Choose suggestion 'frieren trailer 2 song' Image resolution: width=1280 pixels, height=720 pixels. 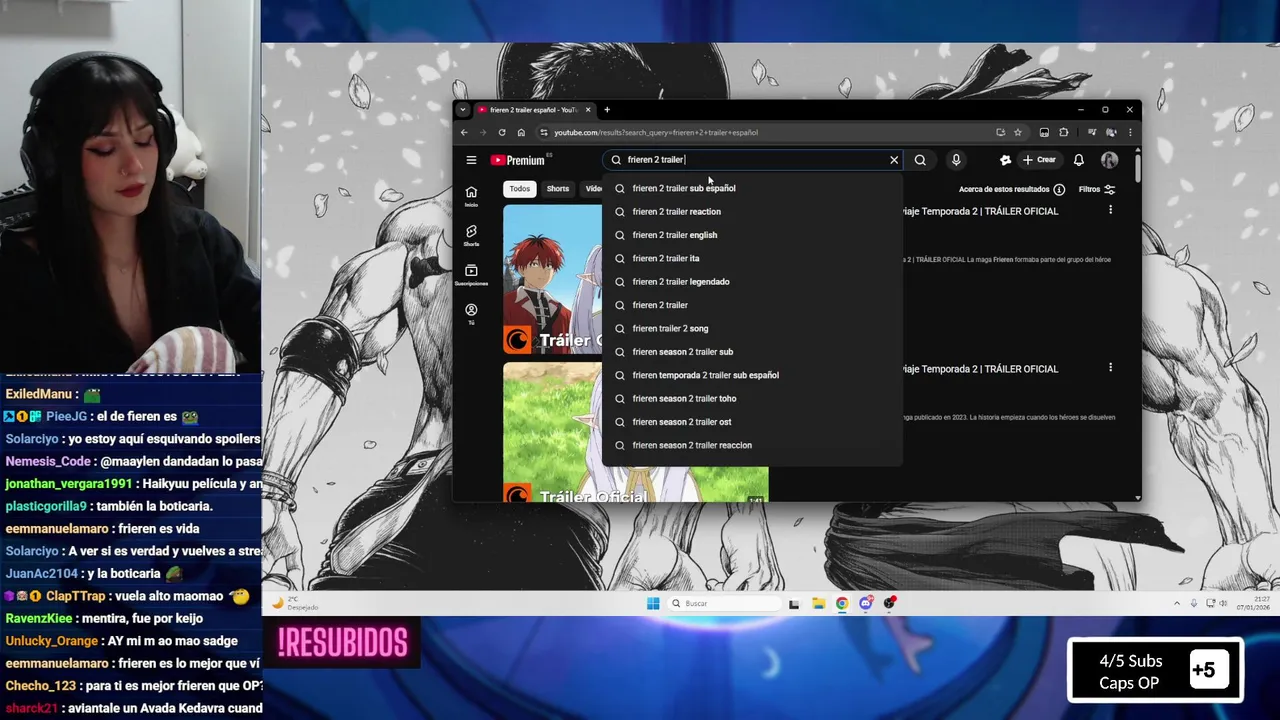click(752, 328)
